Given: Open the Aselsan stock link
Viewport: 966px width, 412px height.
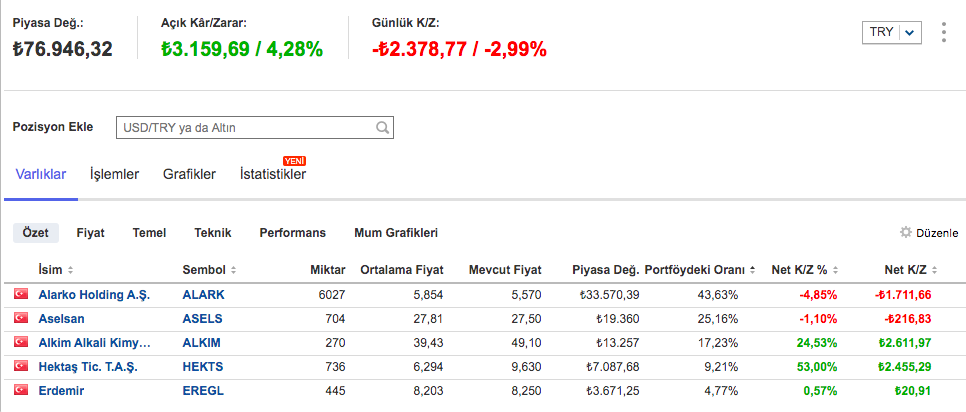Looking at the screenshot, I should [x=61, y=319].
